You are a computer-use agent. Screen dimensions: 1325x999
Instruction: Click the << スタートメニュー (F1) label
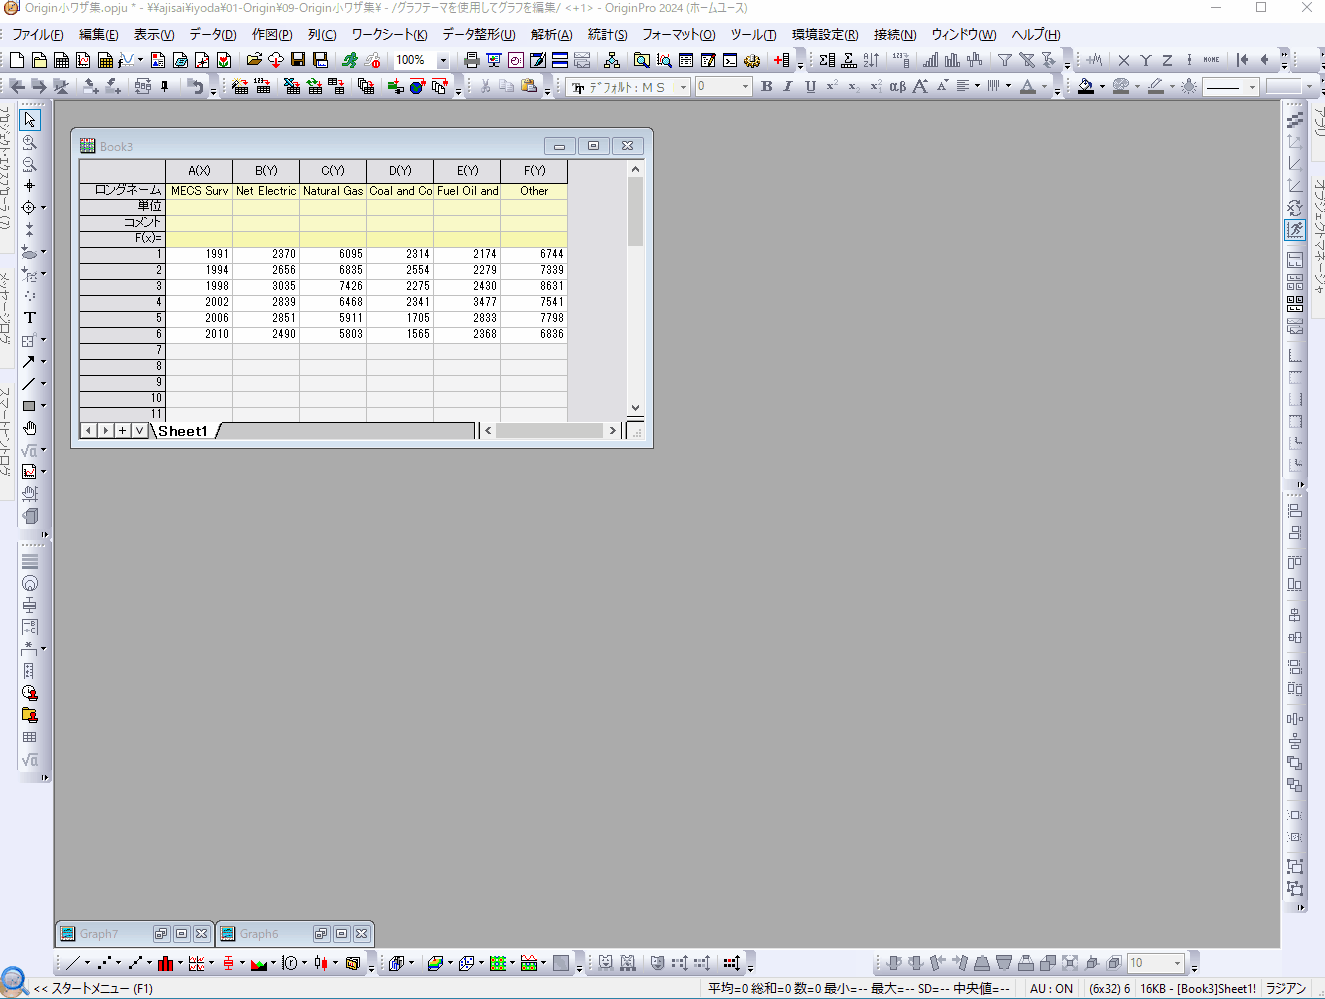(93, 988)
